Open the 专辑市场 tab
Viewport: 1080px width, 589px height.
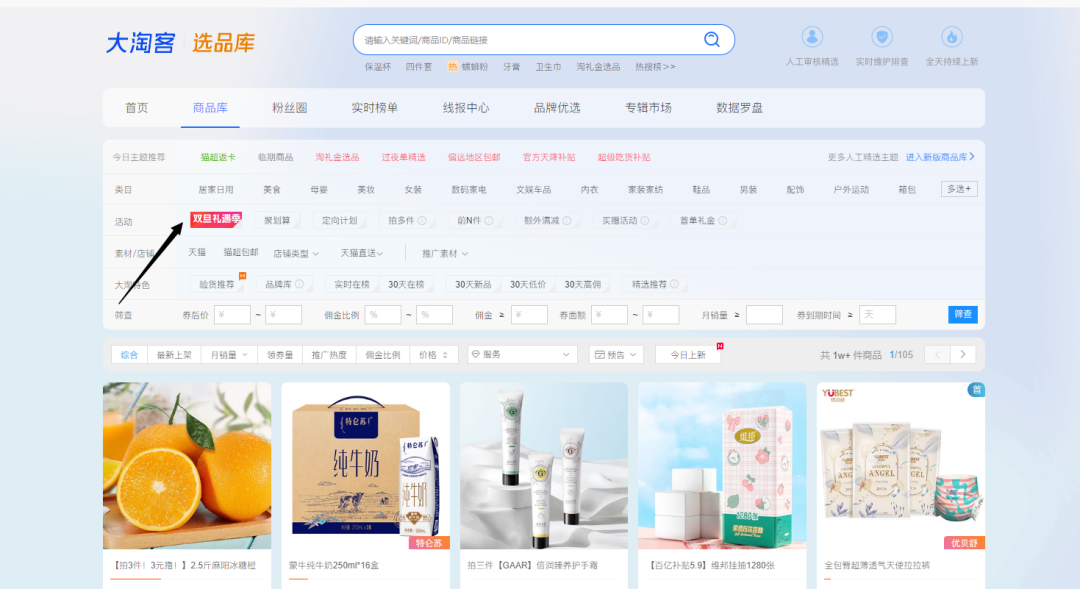[x=648, y=107]
